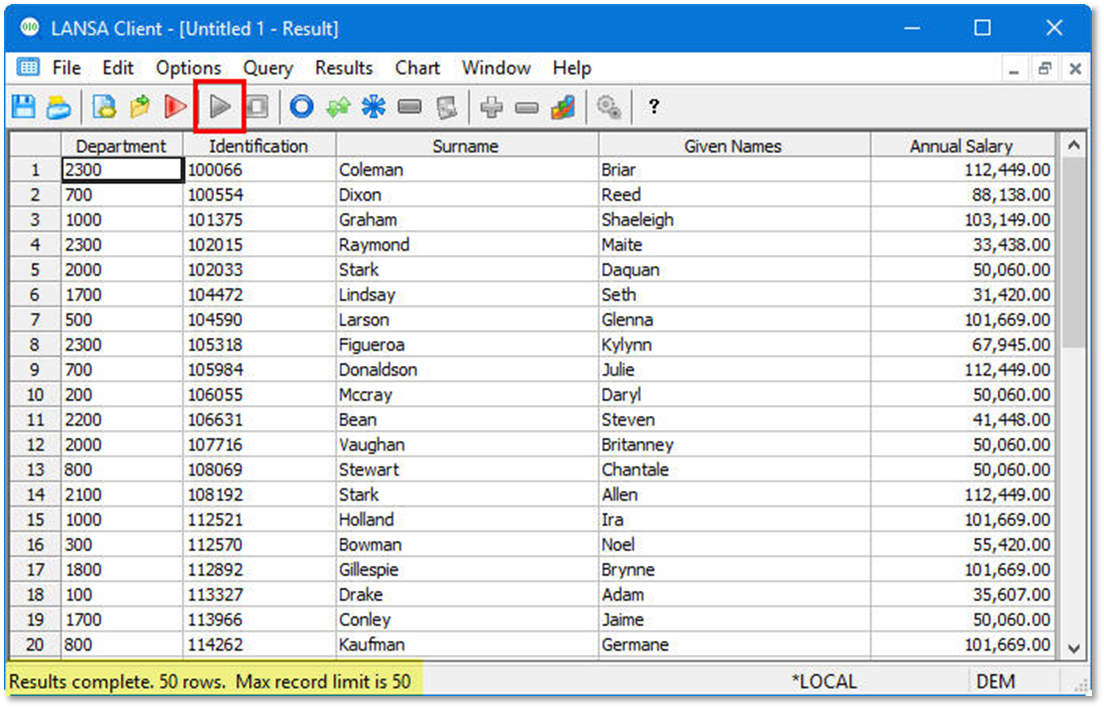Click the grid icon beside File menu
The height and width of the screenshot is (708, 1104).
tap(29, 68)
